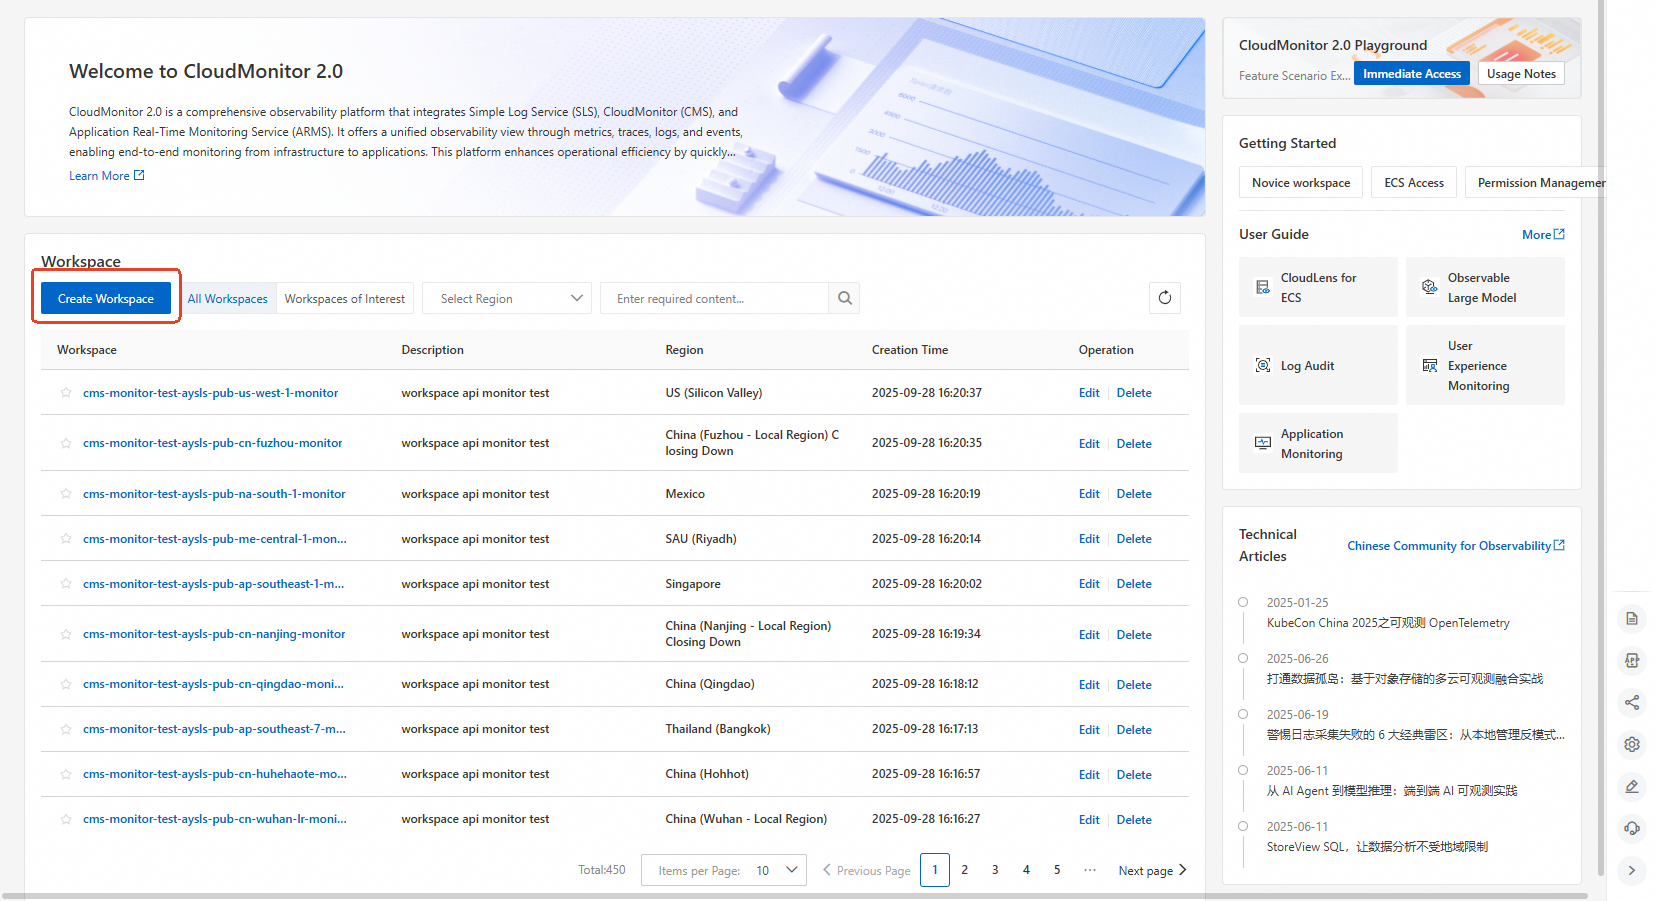Open the KubeCon China 2025 OpenTelemetry article
The width and height of the screenshot is (1656, 901).
click(x=1388, y=623)
